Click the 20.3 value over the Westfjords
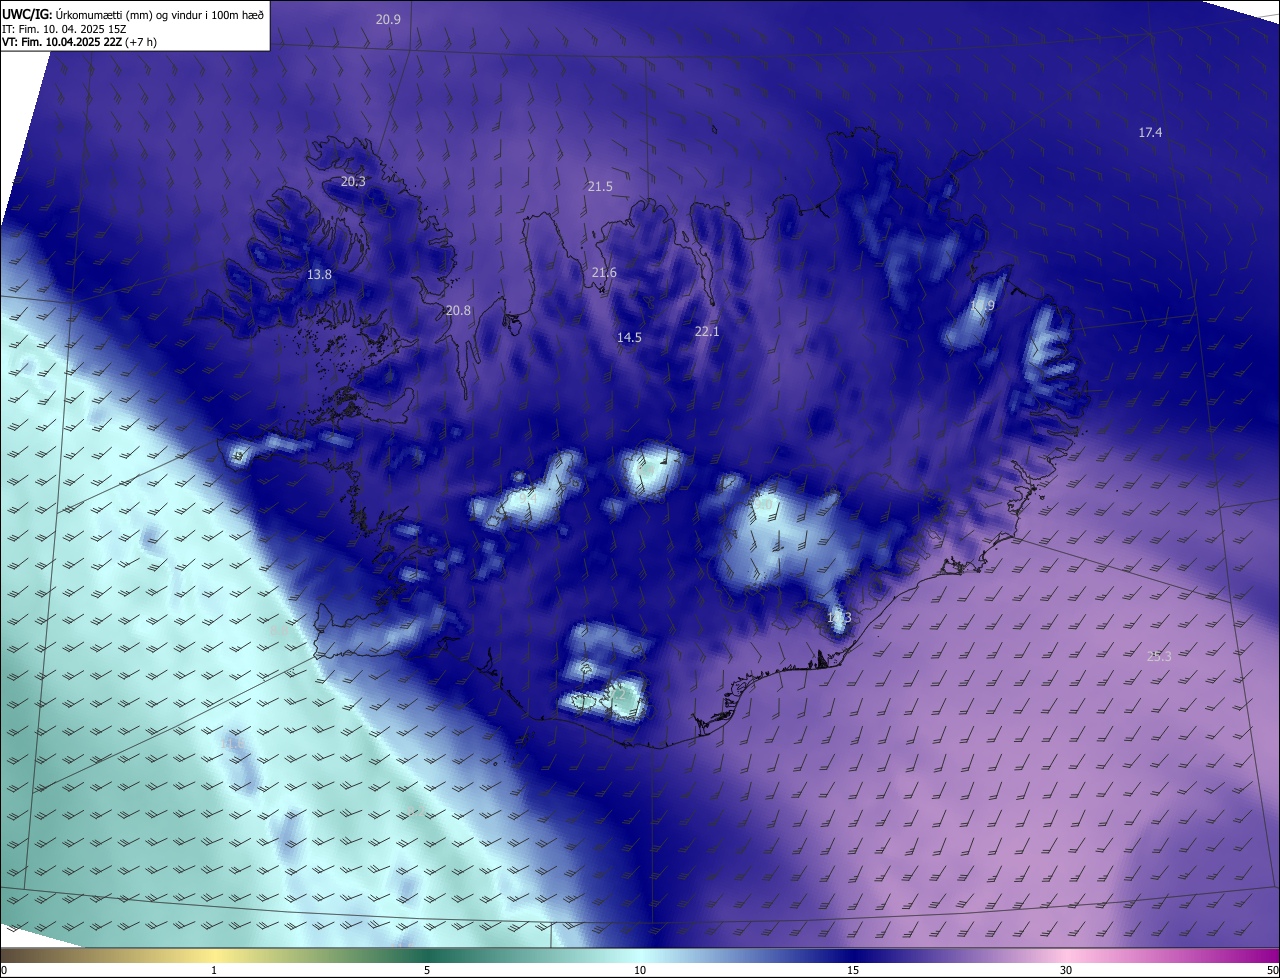This screenshot has width=1280, height=978. (x=353, y=182)
